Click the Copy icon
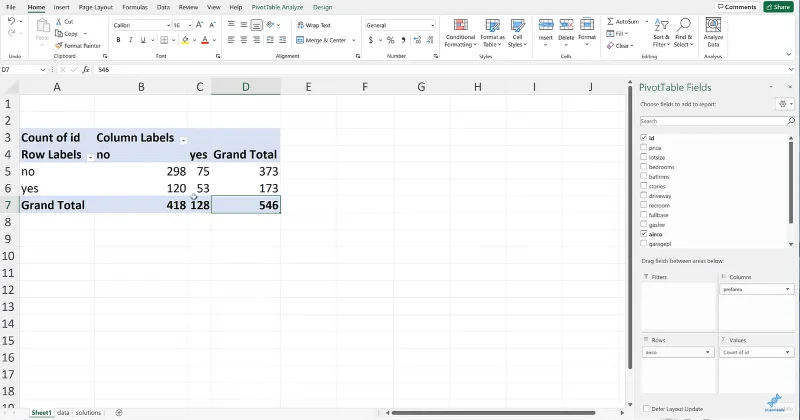This screenshot has width=800, height=420. [x=59, y=34]
